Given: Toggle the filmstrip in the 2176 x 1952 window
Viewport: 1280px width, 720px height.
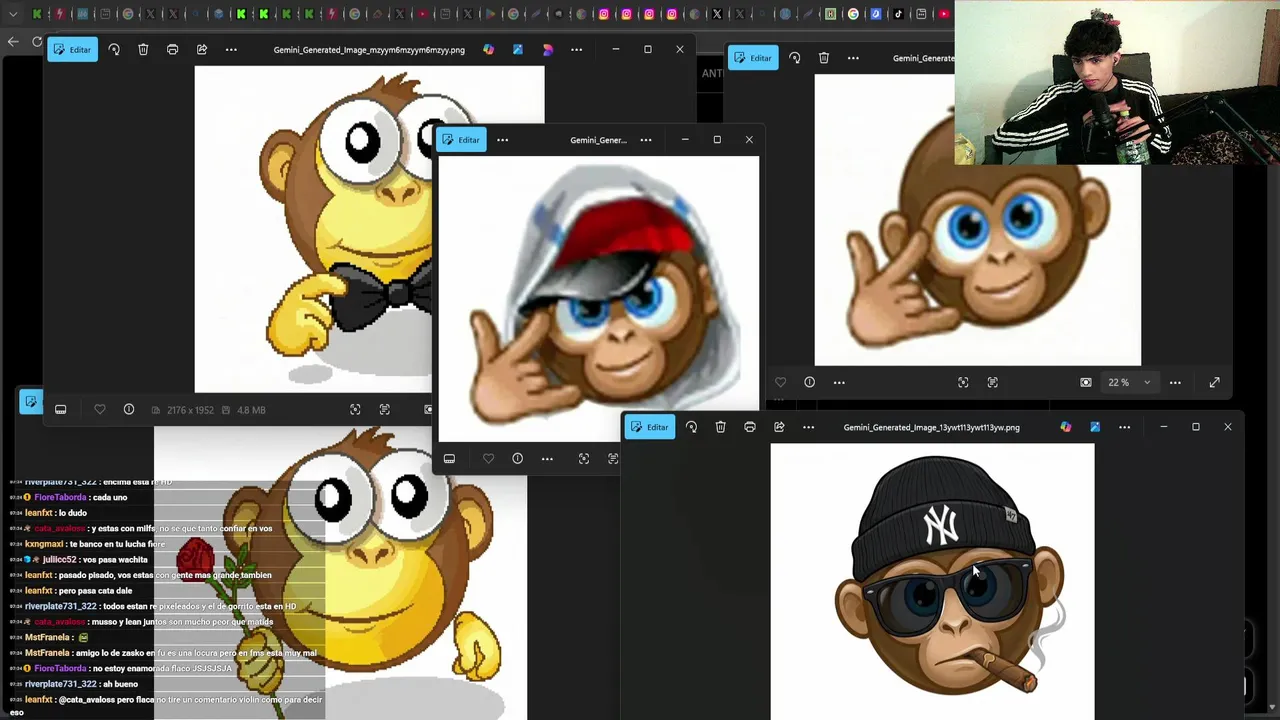Looking at the screenshot, I should (60, 409).
